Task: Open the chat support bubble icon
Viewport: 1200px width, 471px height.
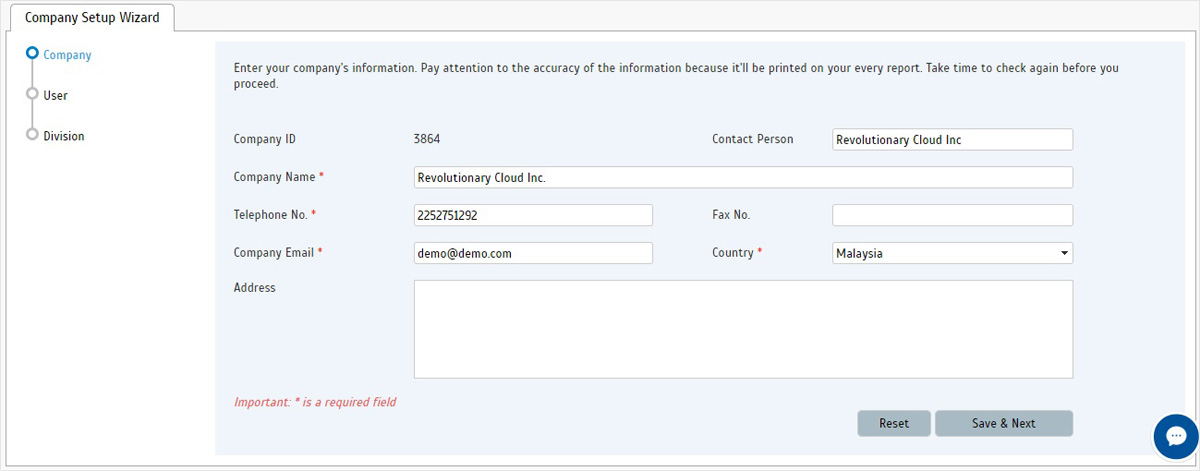Action: (1175, 436)
